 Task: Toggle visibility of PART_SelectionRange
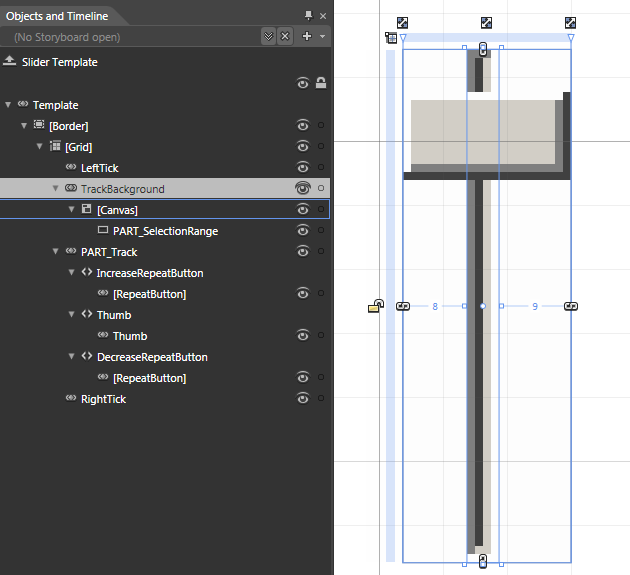(x=302, y=231)
